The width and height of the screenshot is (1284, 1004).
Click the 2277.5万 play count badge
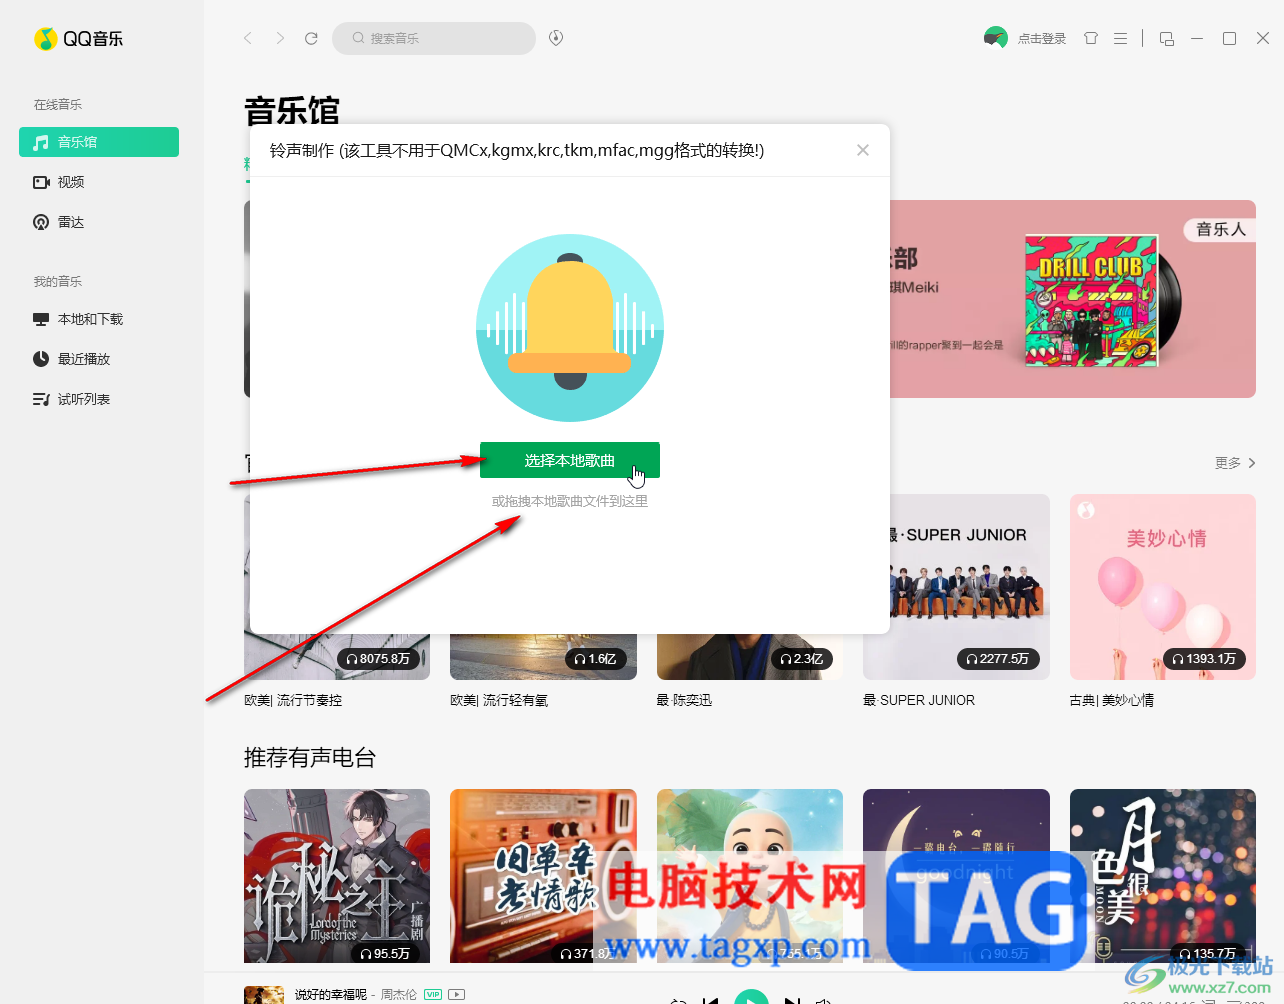pyautogui.click(x=999, y=659)
